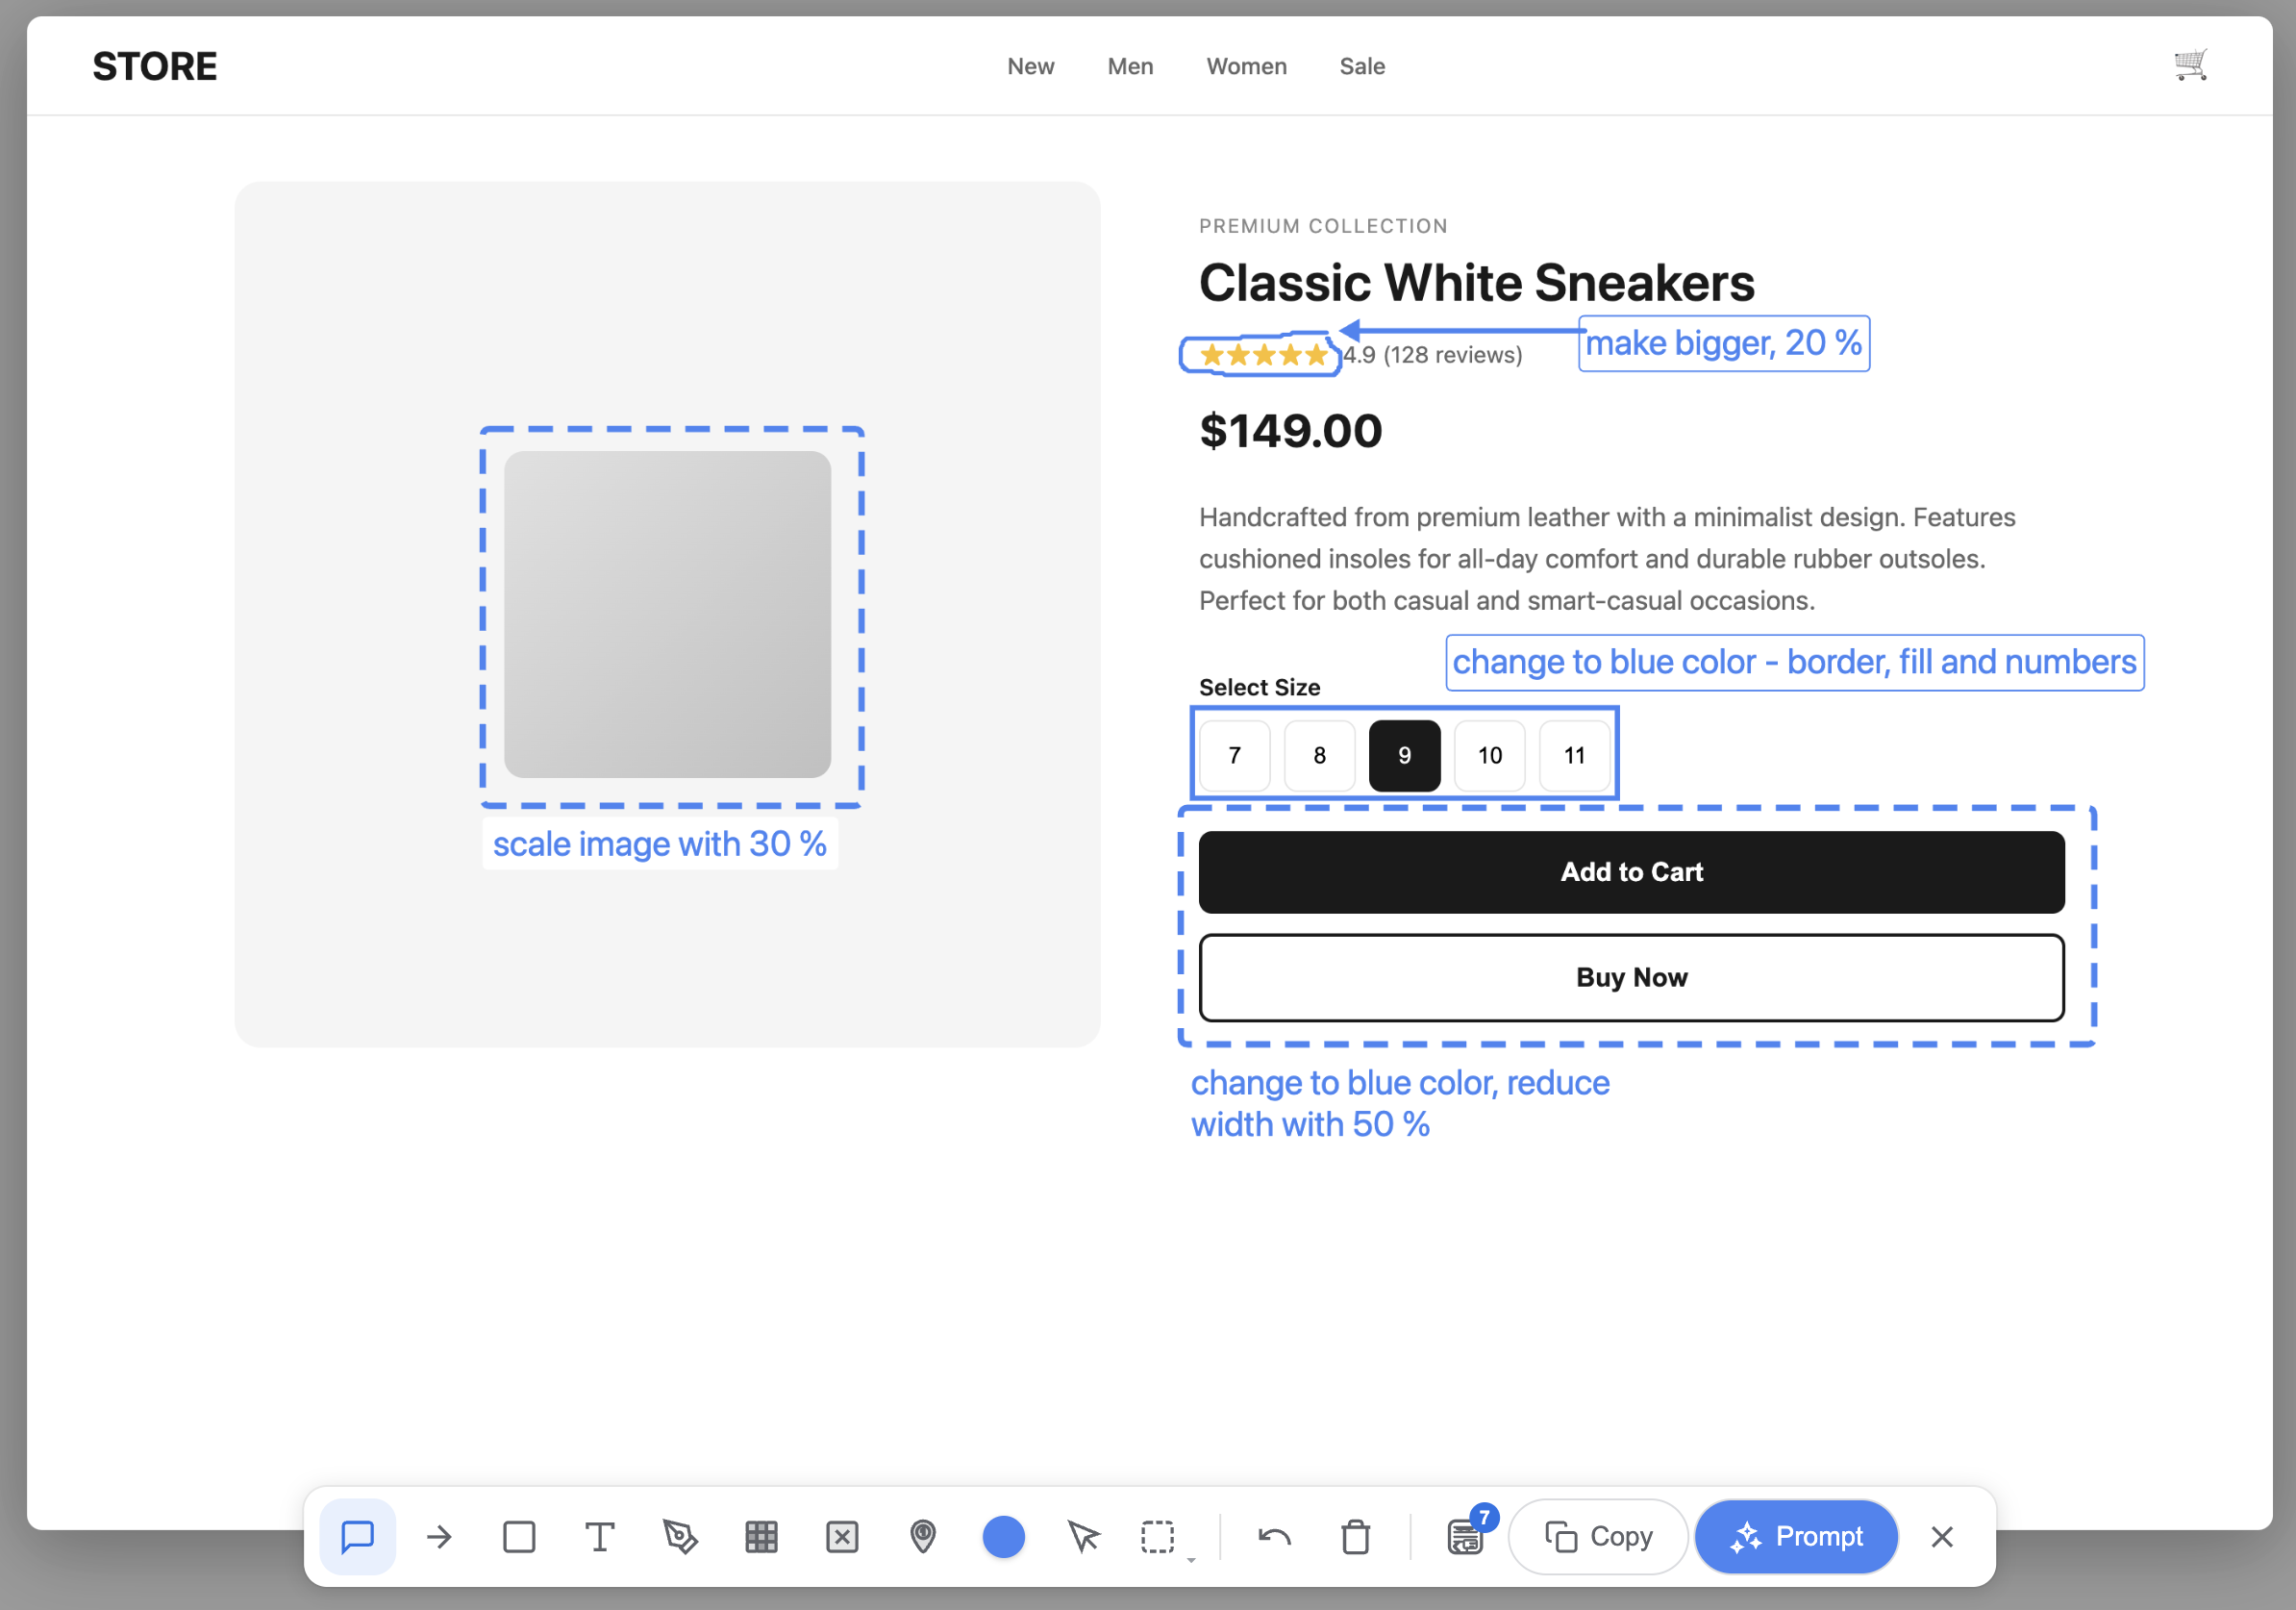Select size 11

coord(1574,755)
